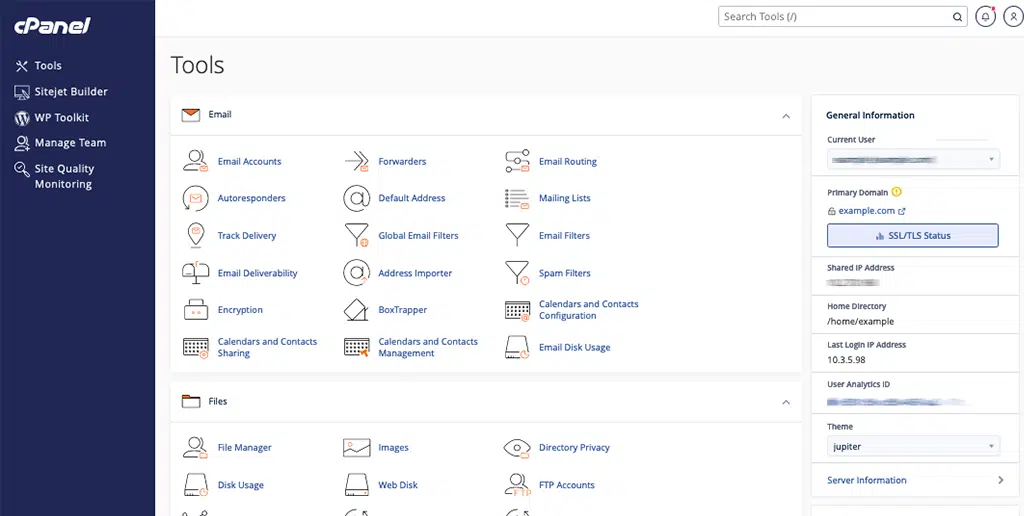The width and height of the screenshot is (1024, 516).
Task: Click the Last Login IP 10.3.5.98
Action: pyautogui.click(x=846, y=359)
